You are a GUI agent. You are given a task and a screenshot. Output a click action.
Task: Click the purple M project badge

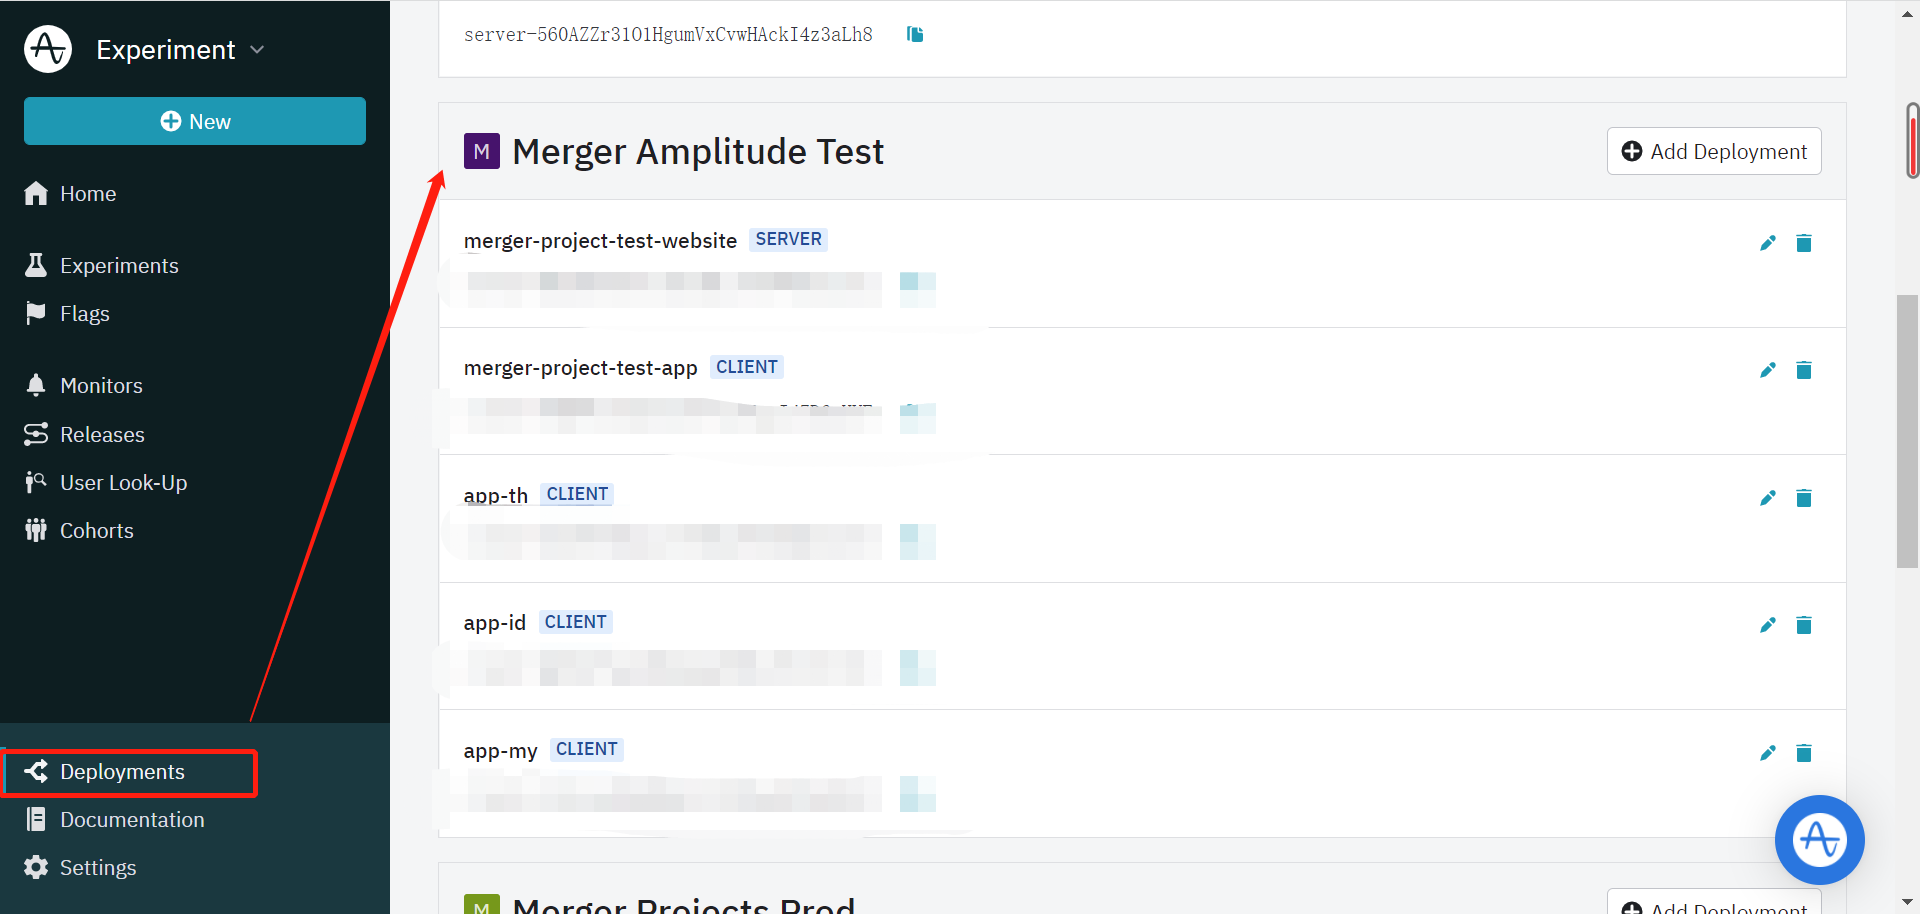tap(482, 151)
